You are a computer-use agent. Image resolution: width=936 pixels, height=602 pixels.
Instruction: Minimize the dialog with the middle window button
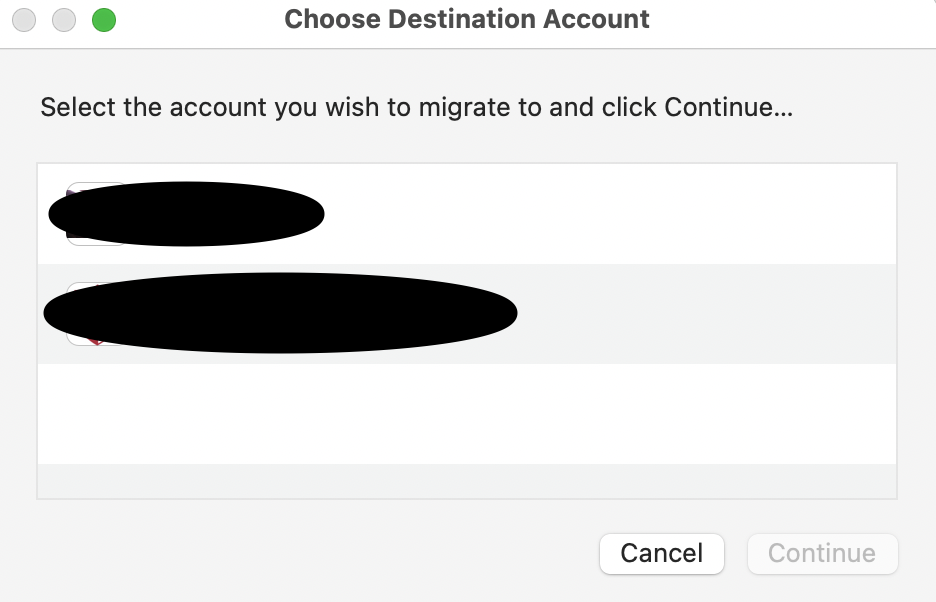point(64,20)
